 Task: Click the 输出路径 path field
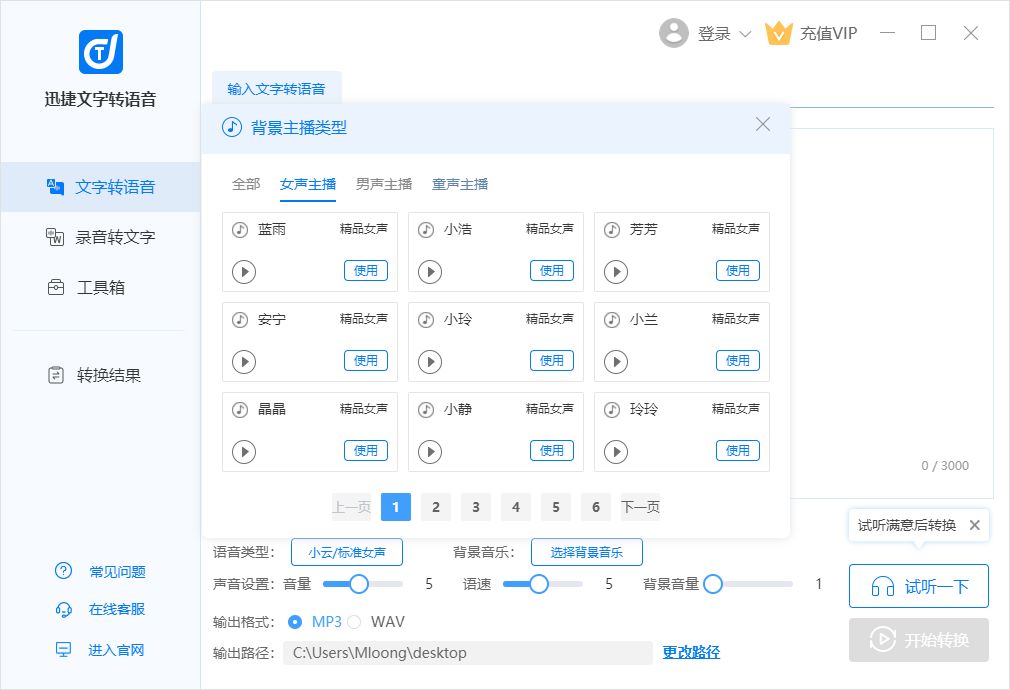click(468, 653)
